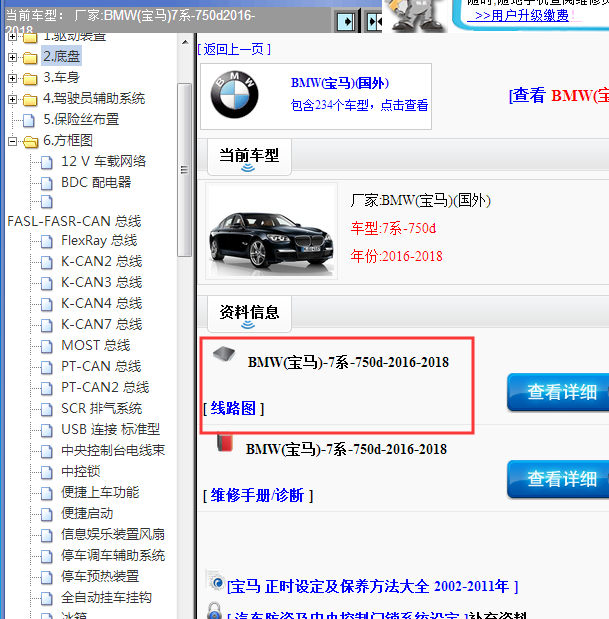Screen dimensions: 609x619
Task: Click the 返回上一页 link
Action: coord(234,49)
